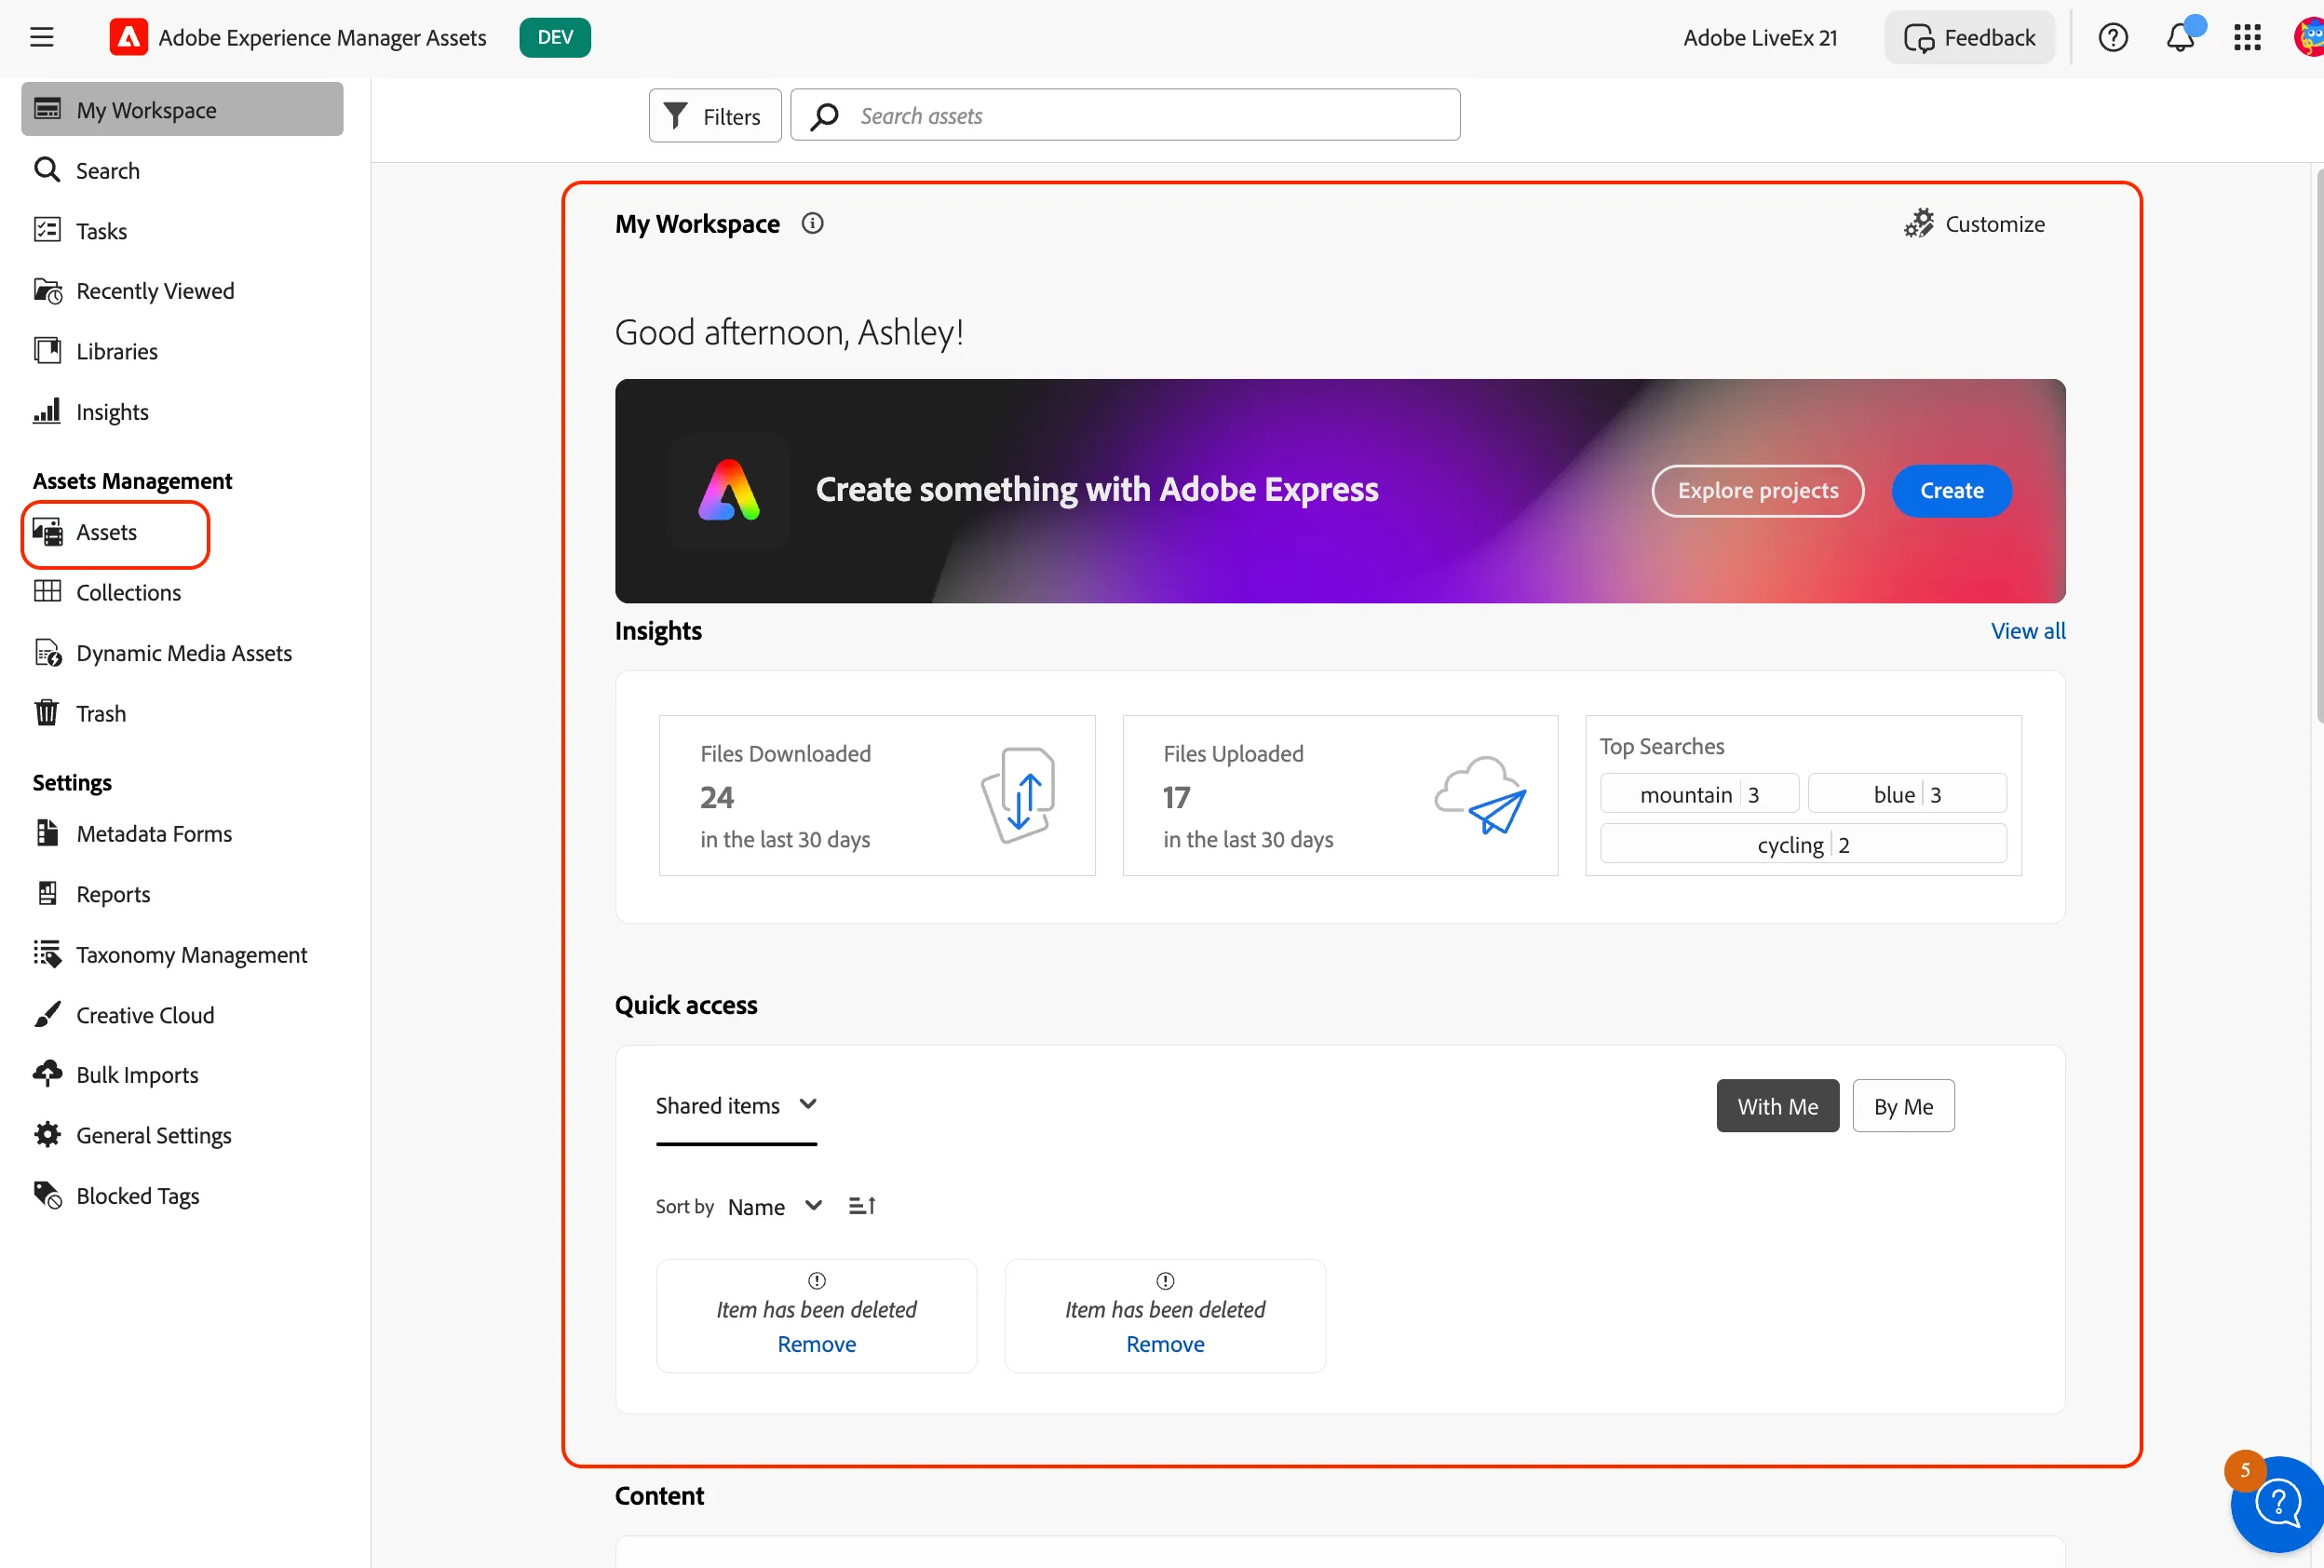Toggle the sort order direction icon
2324x1568 pixels.
pos(862,1206)
